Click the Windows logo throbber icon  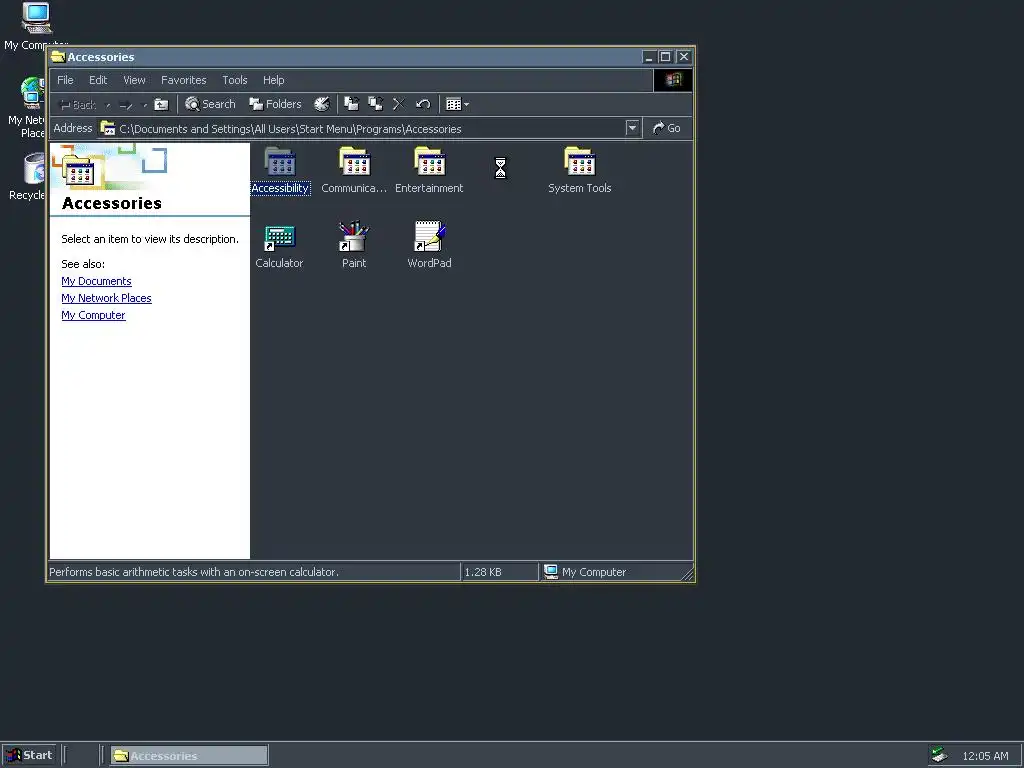pyautogui.click(x=673, y=80)
